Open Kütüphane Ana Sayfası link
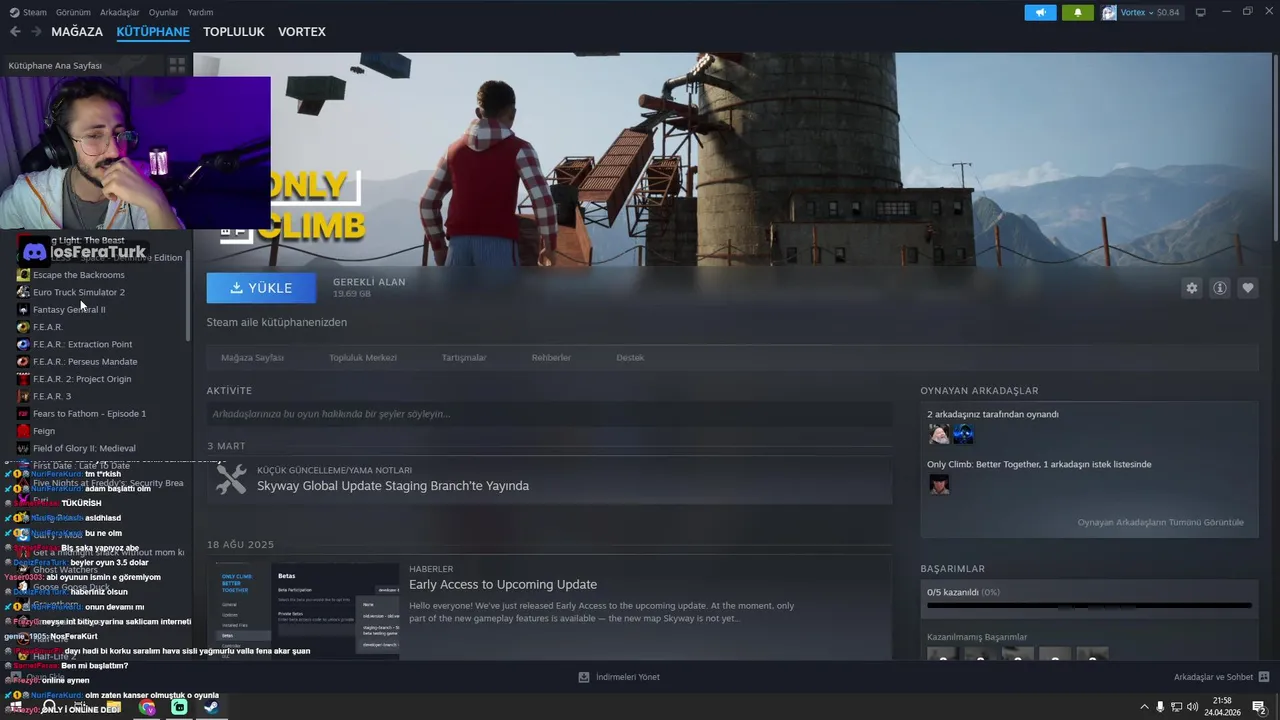This screenshot has height=720, width=1280. [x=55, y=65]
